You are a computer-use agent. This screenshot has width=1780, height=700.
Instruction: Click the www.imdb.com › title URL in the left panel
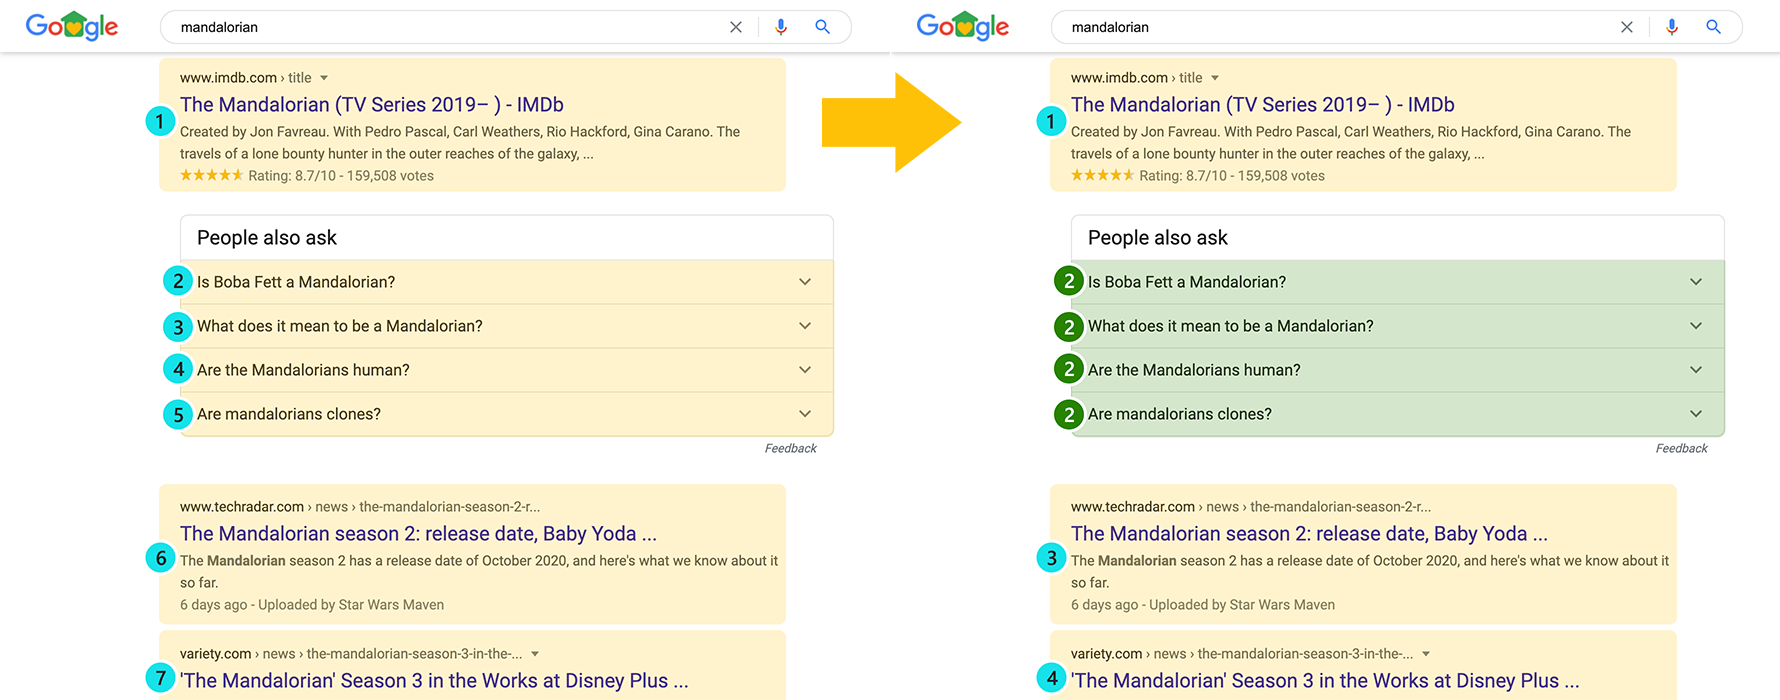coord(246,78)
